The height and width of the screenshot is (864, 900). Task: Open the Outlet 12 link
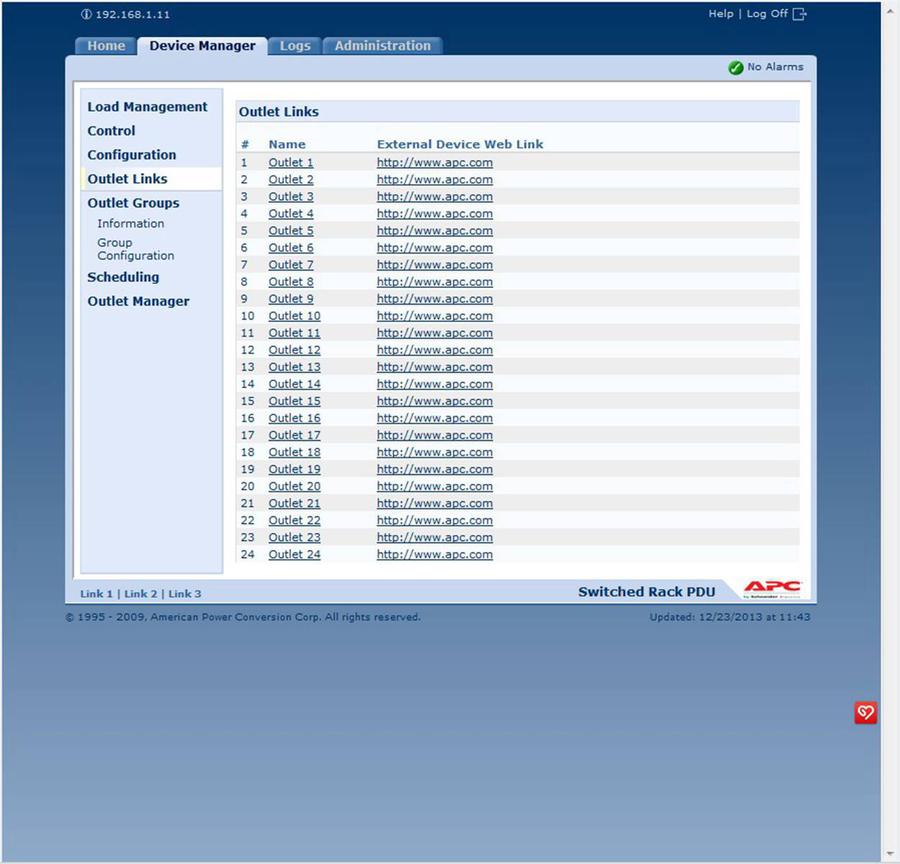click(294, 350)
